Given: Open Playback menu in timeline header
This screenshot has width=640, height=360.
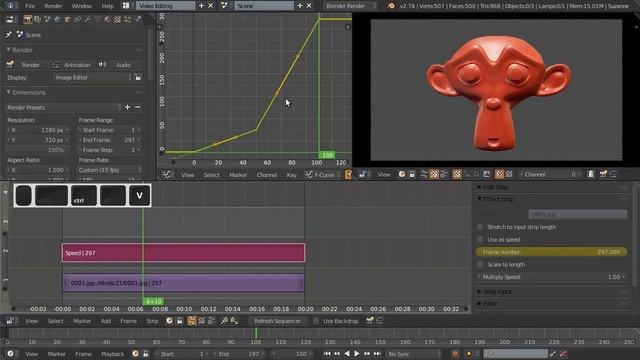Looking at the screenshot, I should coord(112,354).
